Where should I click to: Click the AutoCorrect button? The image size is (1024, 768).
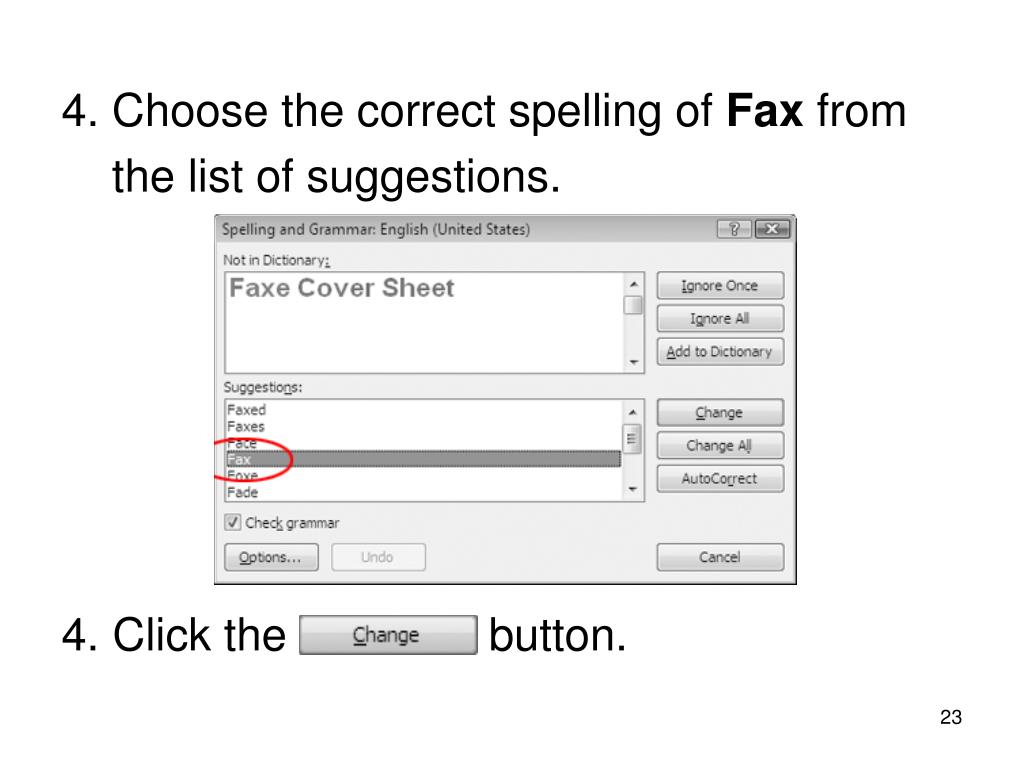tap(720, 478)
